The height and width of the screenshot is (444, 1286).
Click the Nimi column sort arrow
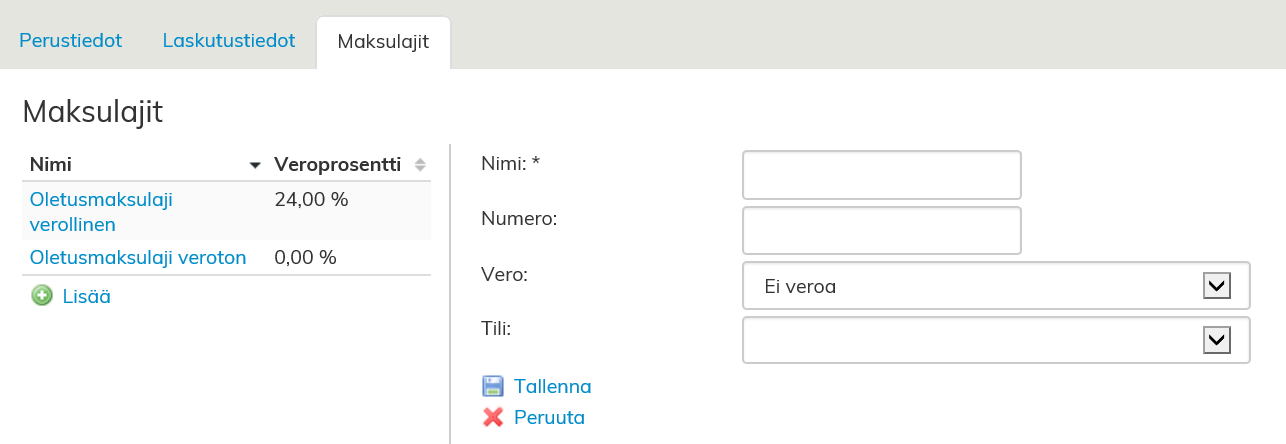[255, 165]
